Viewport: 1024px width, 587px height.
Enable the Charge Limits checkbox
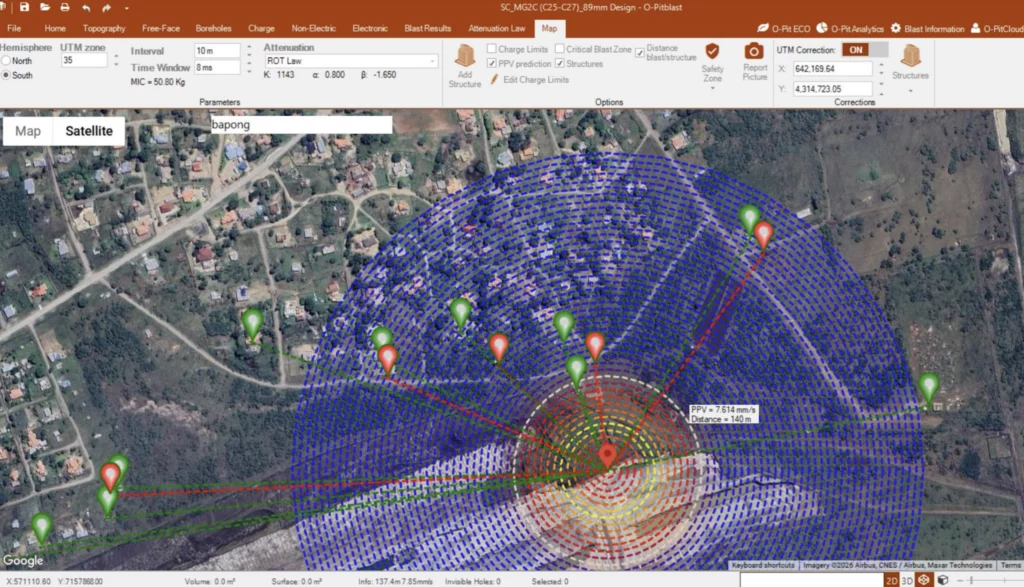click(x=492, y=49)
